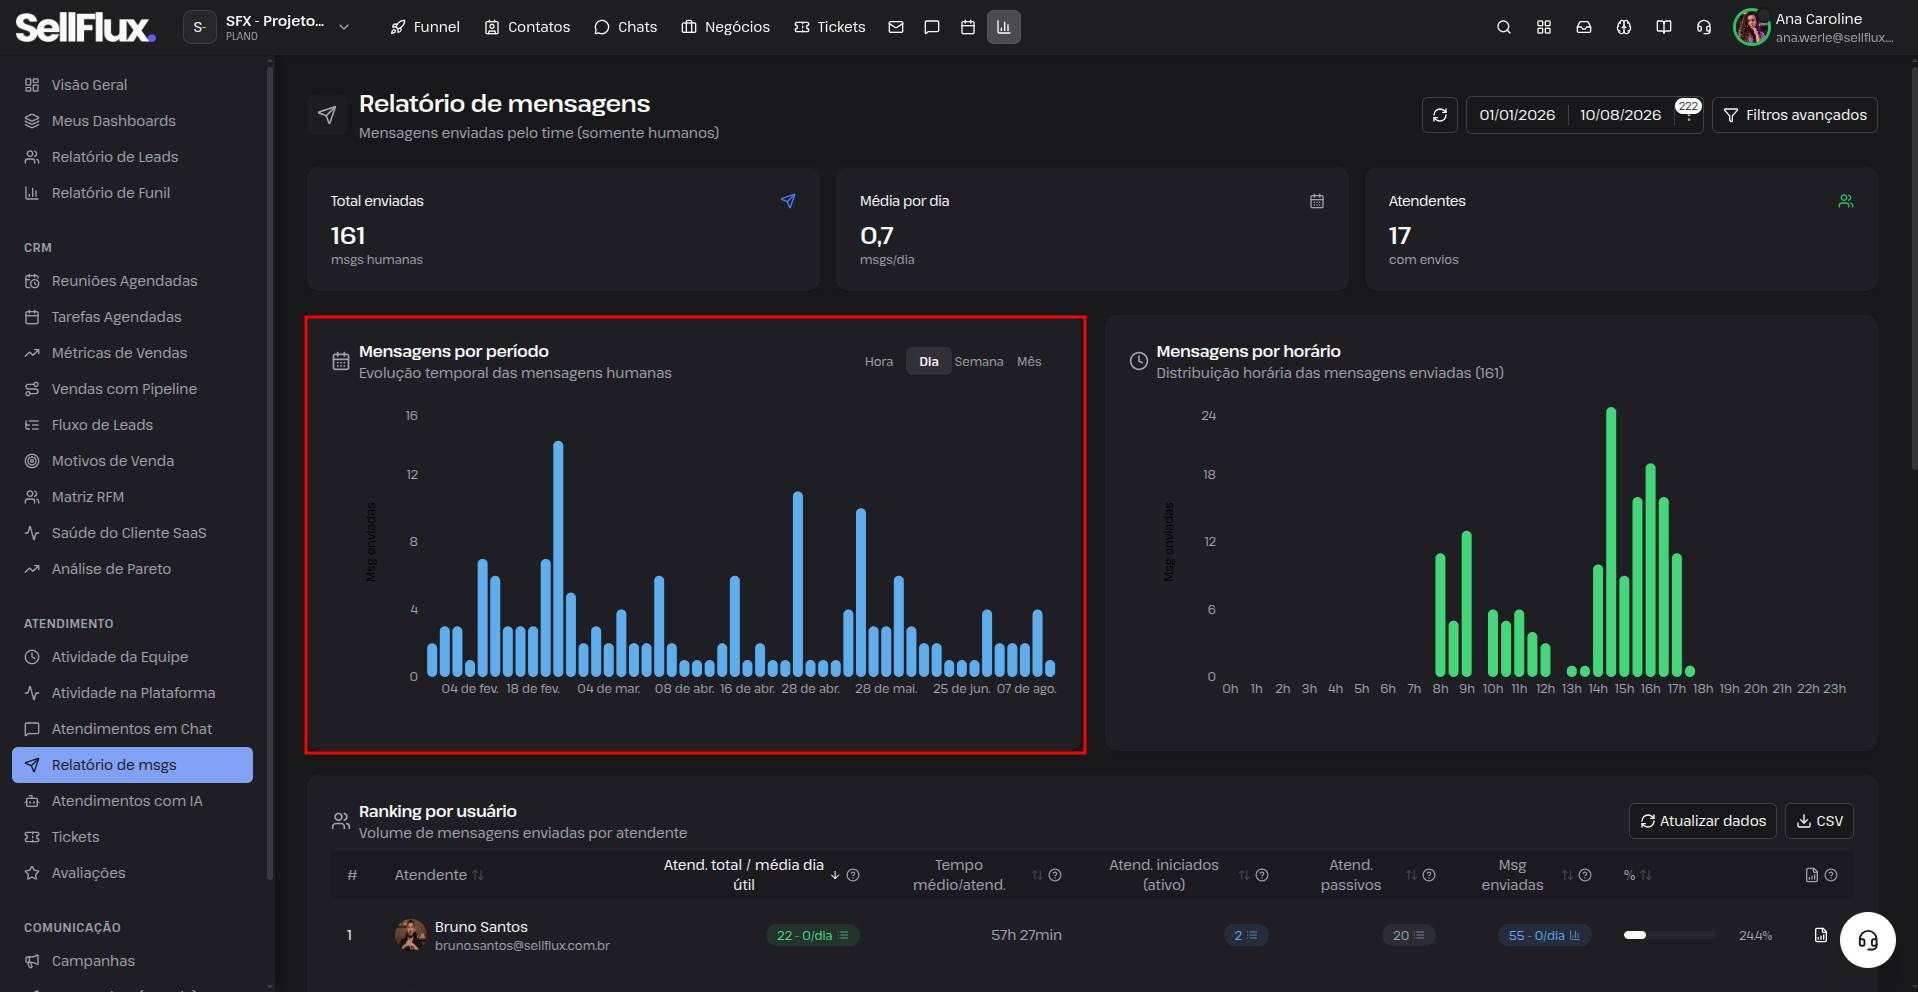The height and width of the screenshot is (992, 1918).
Task: Sort table by Atend. passivos arrows
Action: pos(1411,875)
